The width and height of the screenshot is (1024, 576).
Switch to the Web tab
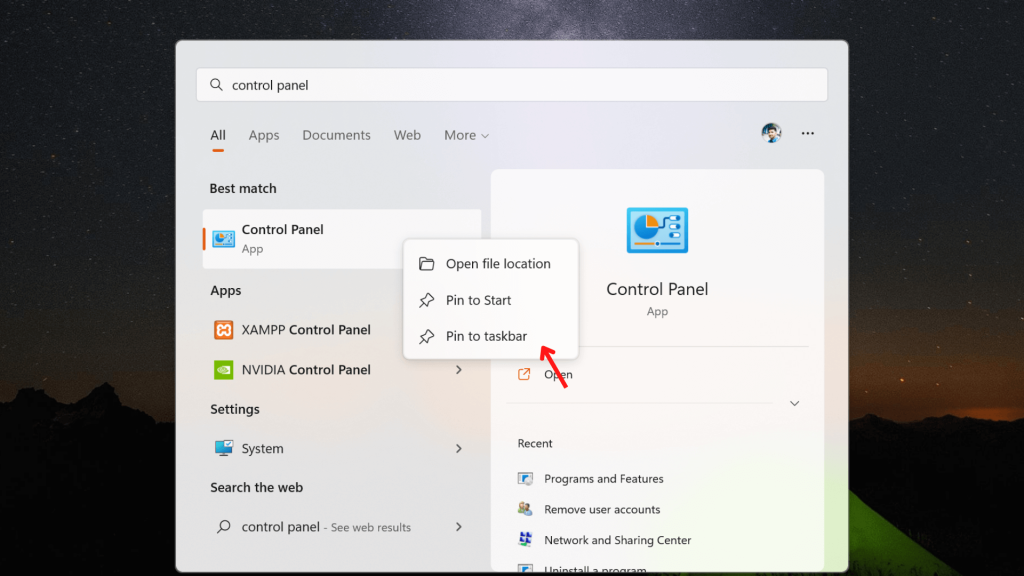coord(407,135)
